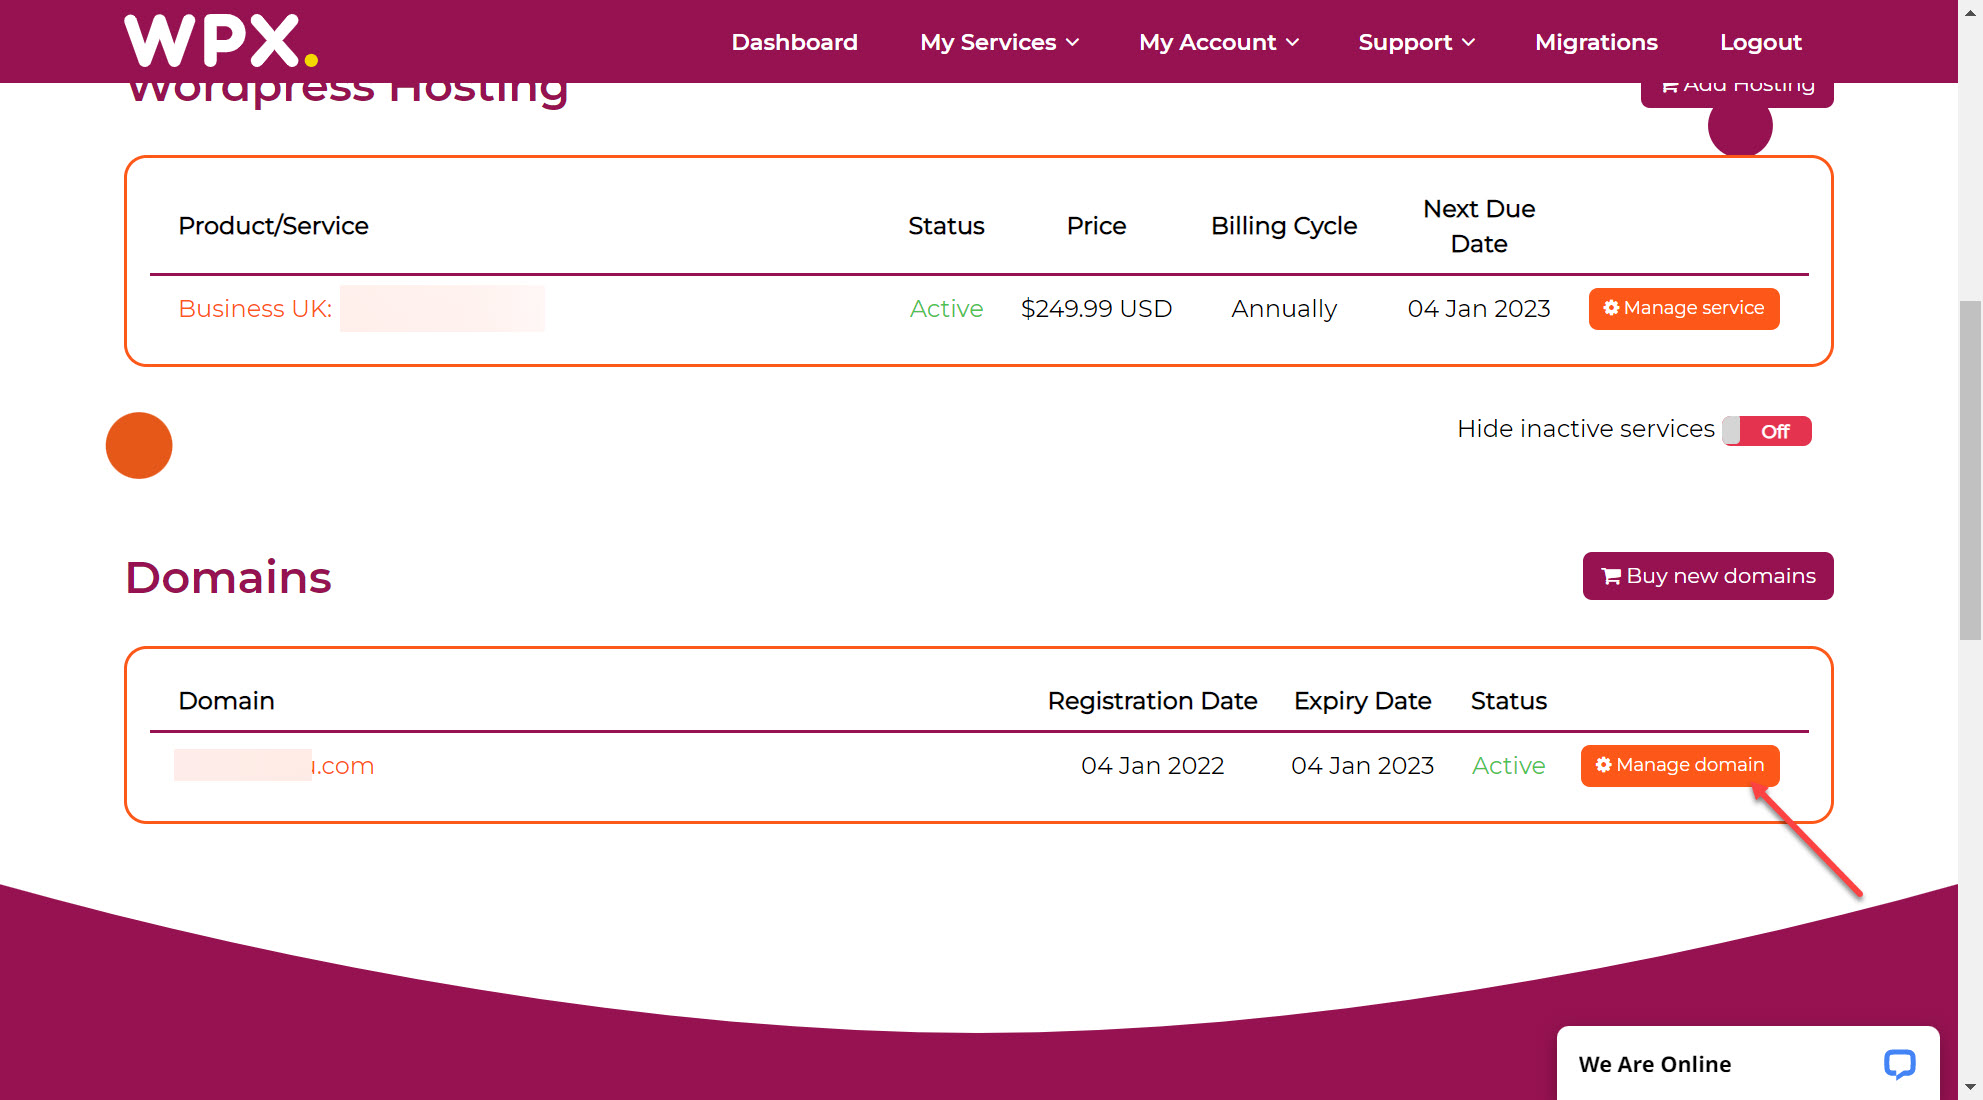Open the live chat bubble icon

(x=1899, y=1063)
